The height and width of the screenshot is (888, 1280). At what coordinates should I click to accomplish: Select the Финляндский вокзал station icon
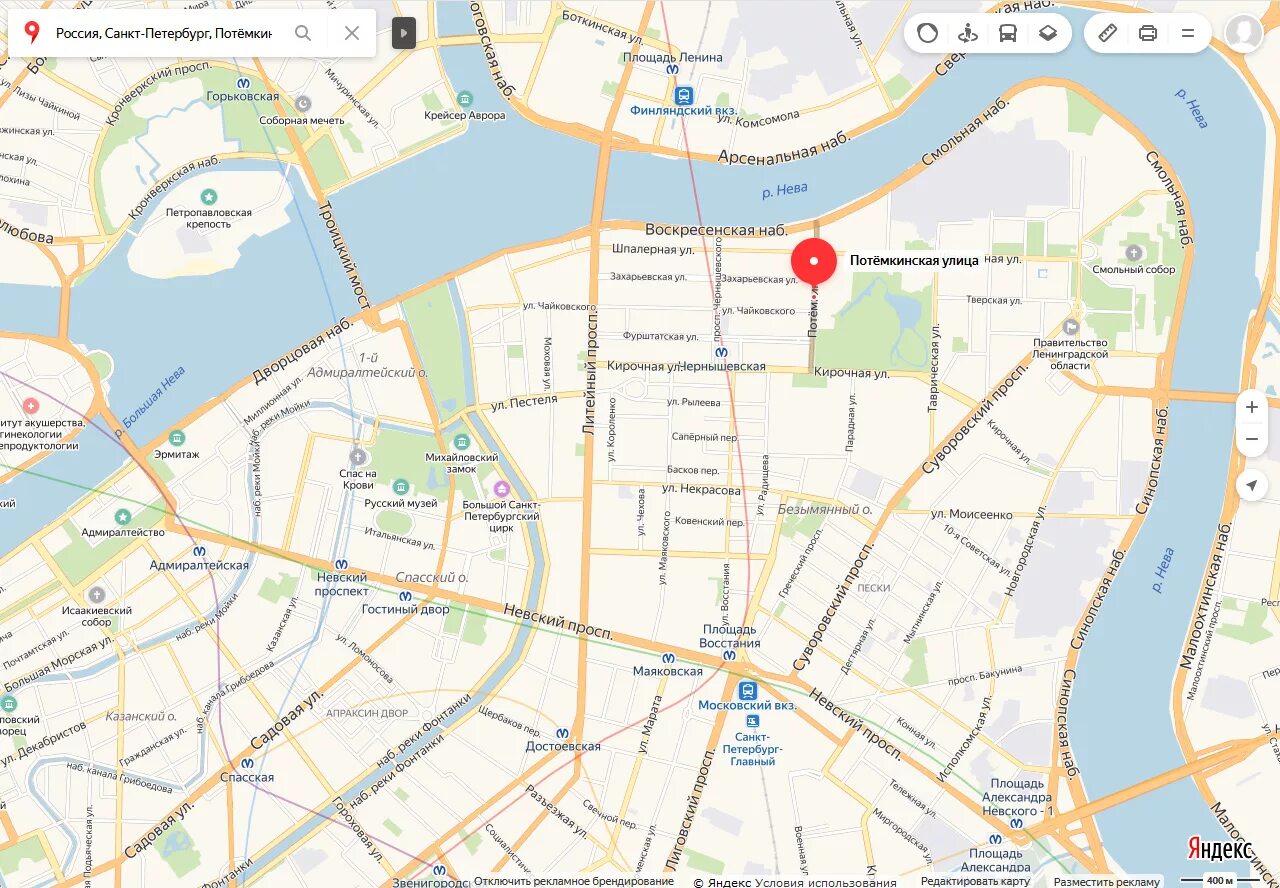(x=684, y=96)
